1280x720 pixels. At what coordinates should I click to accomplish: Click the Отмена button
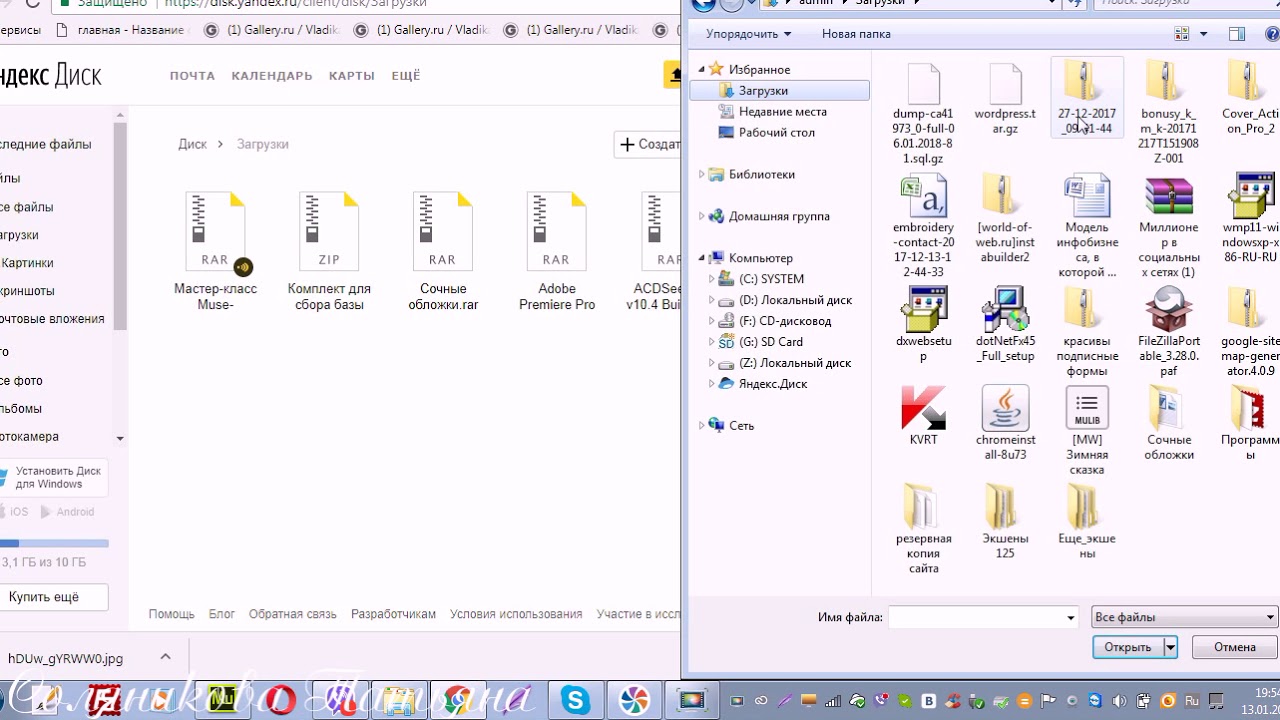coord(1235,647)
